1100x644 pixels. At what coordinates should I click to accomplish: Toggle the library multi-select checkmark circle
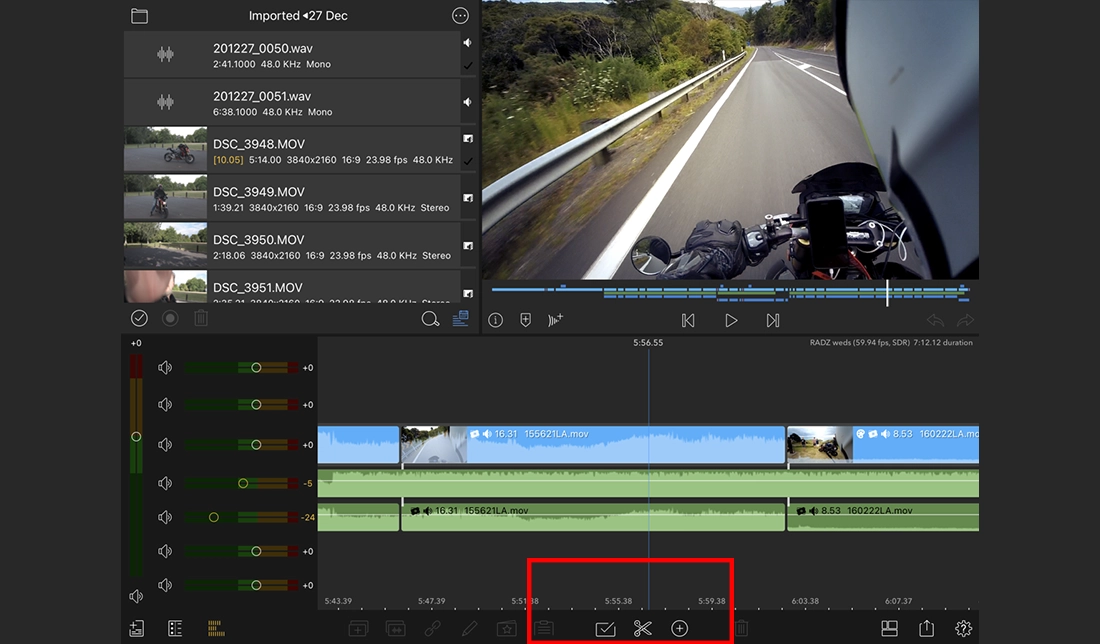[x=139, y=319]
